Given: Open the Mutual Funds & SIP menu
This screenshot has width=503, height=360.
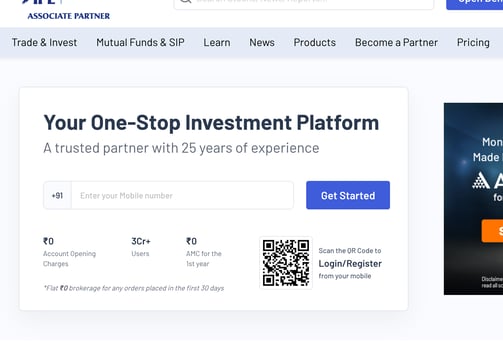Looking at the screenshot, I should coord(140,42).
